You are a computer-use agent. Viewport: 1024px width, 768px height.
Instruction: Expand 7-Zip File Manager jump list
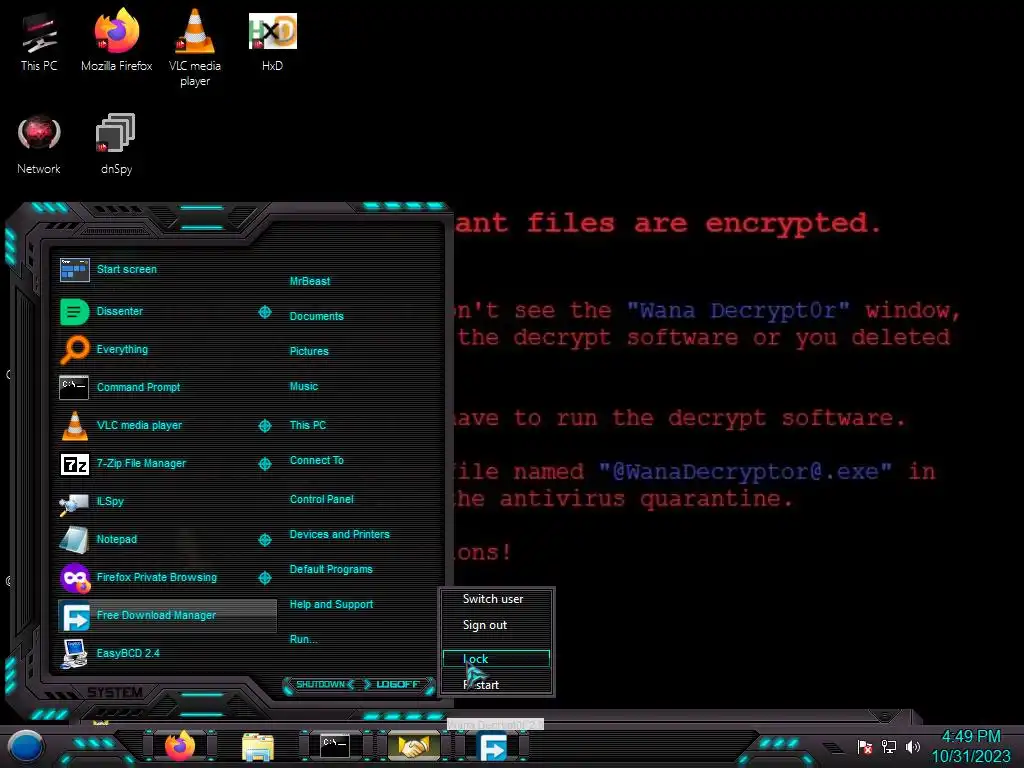coord(265,464)
